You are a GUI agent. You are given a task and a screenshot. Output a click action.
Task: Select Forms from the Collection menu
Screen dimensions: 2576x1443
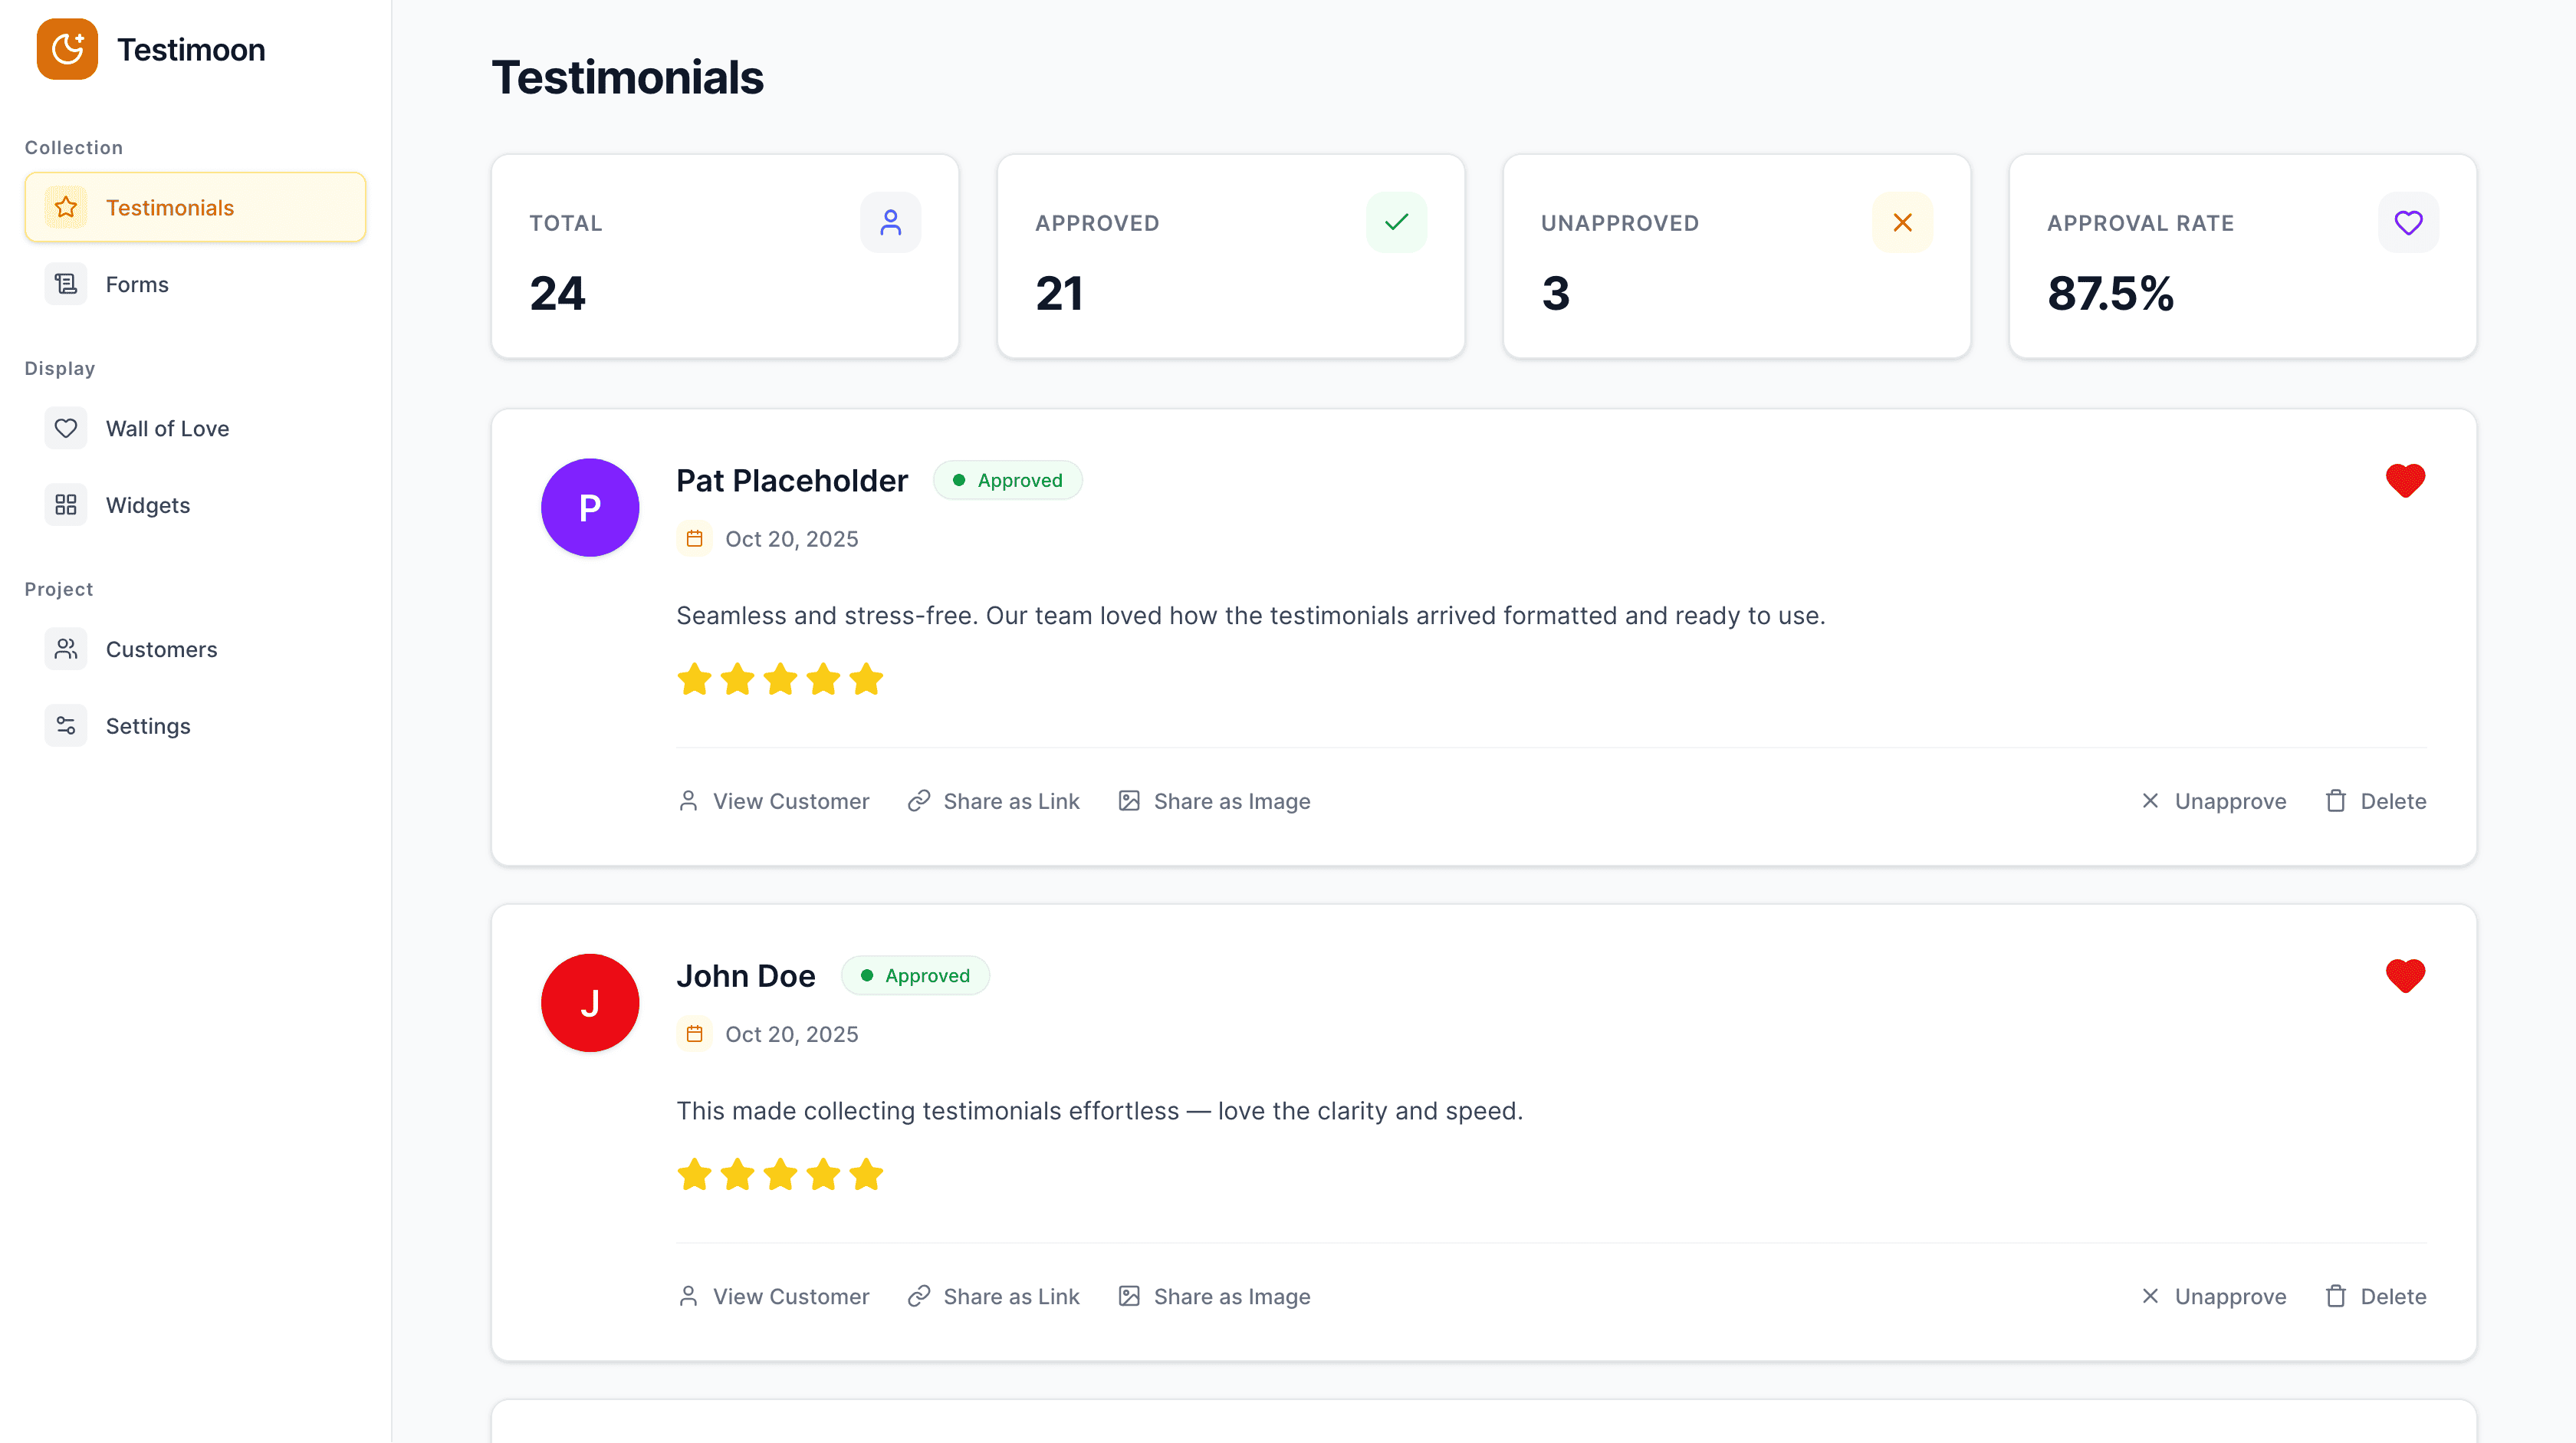pos(137,284)
